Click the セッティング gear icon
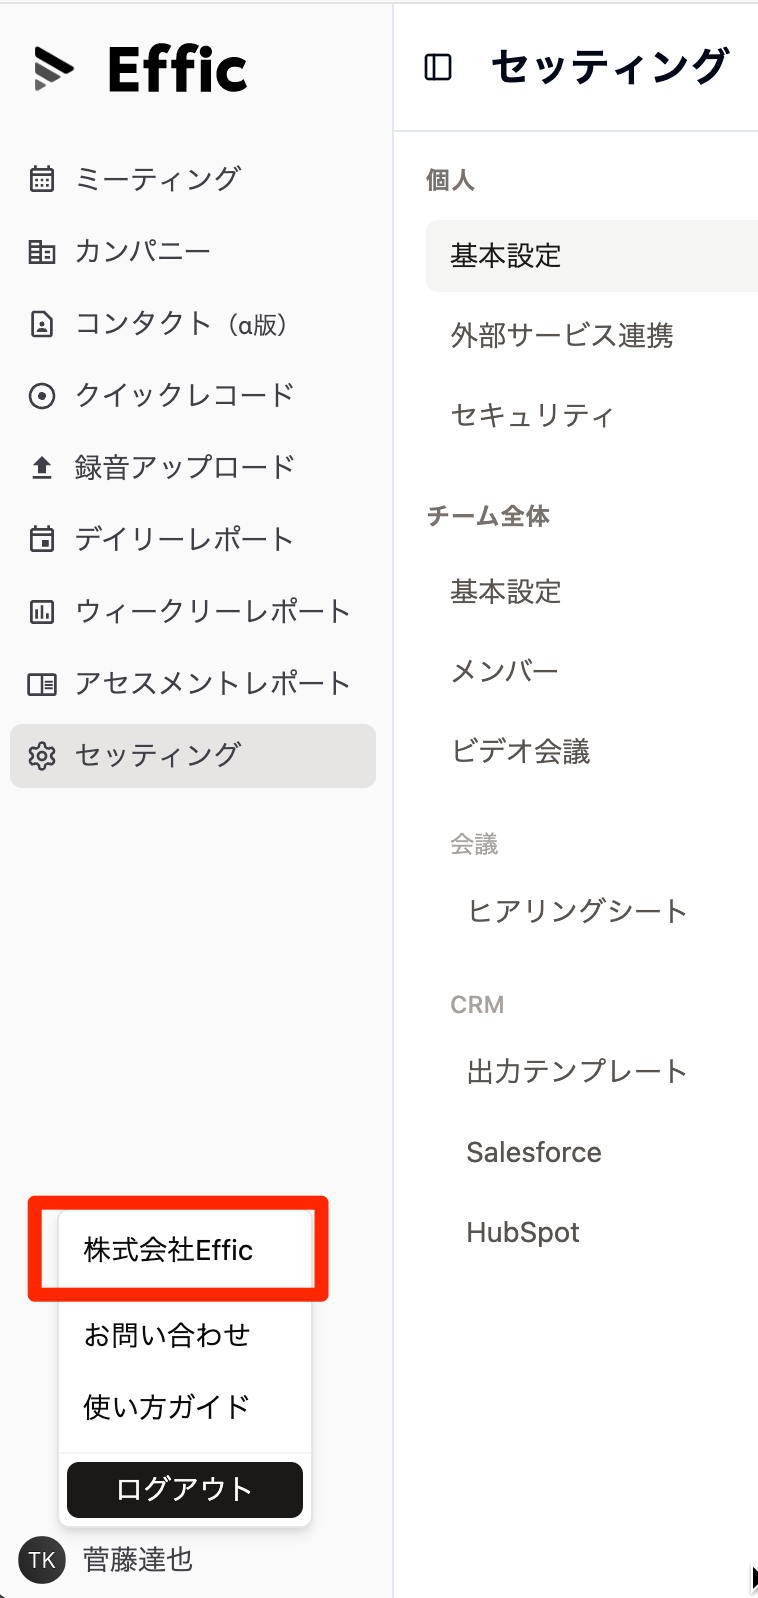This screenshot has width=758, height=1598. coord(42,756)
